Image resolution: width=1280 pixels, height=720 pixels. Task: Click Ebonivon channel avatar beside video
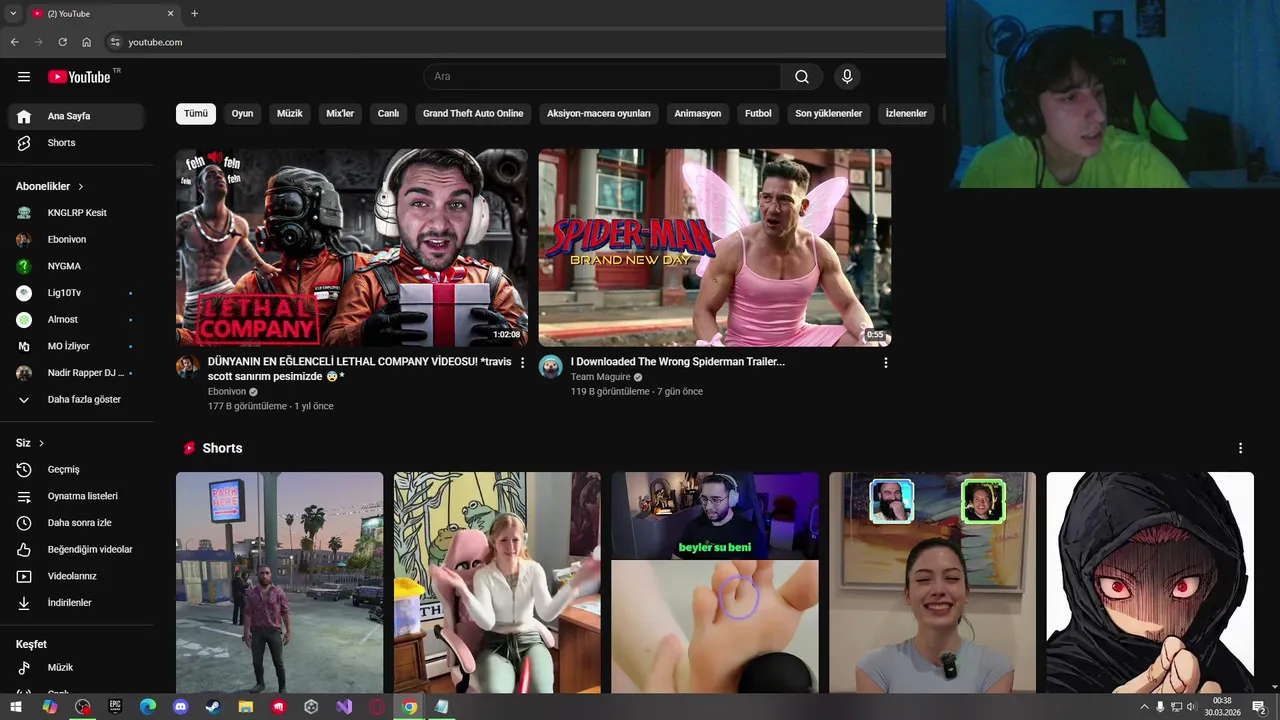[188, 366]
